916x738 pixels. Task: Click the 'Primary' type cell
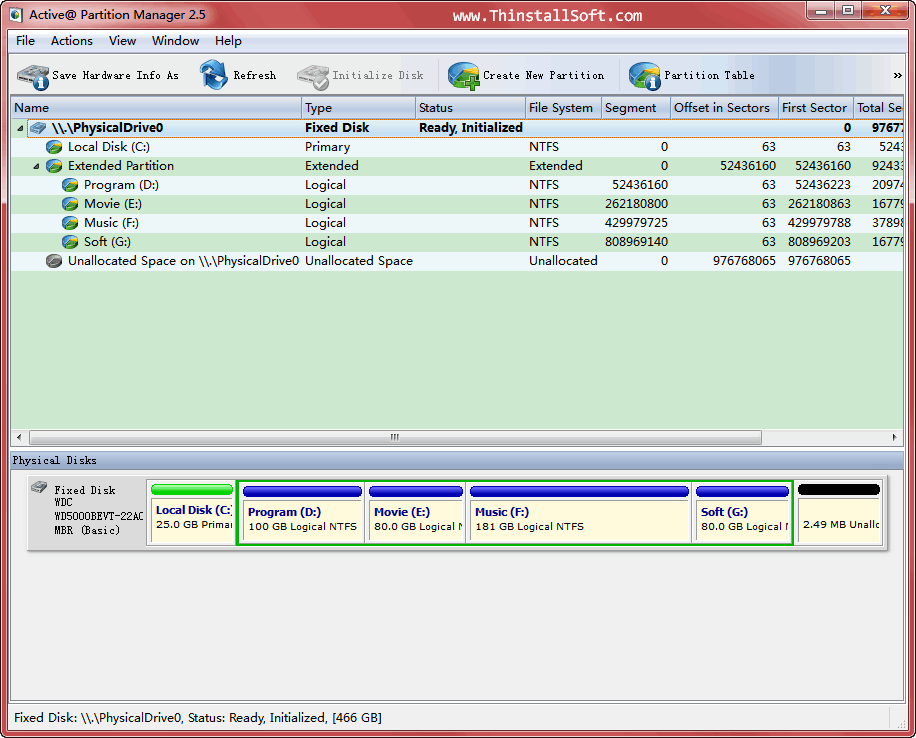(x=327, y=147)
